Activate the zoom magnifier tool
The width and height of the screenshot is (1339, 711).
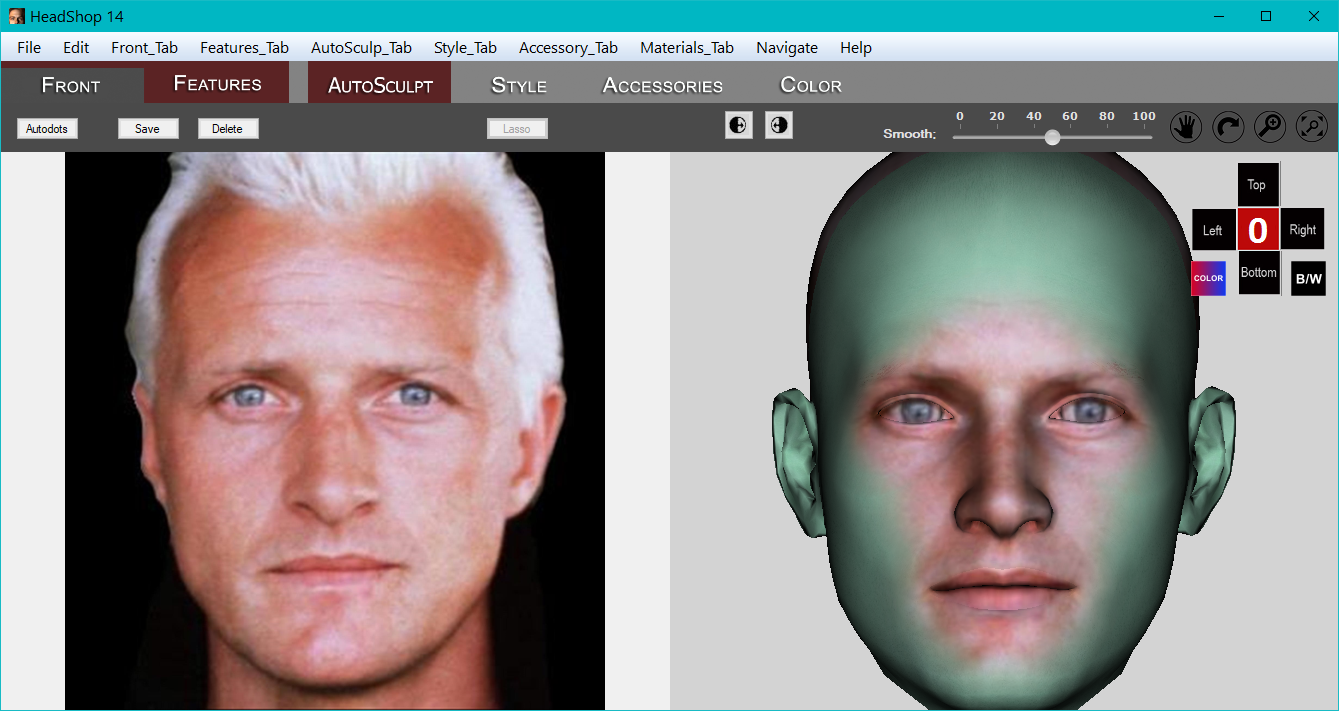pos(1270,126)
